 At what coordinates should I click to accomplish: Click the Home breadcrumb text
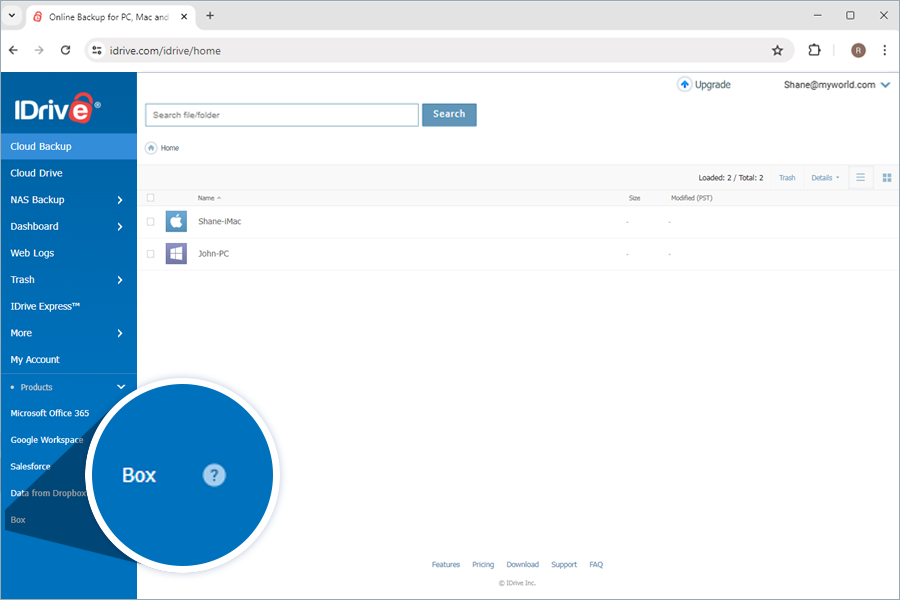click(169, 148)
